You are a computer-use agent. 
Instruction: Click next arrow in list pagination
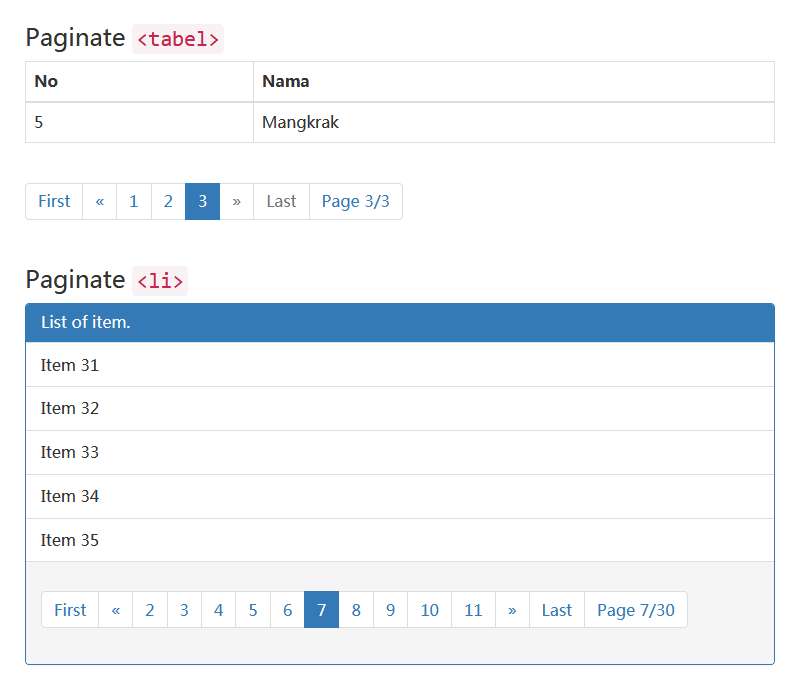click(512, 610)
